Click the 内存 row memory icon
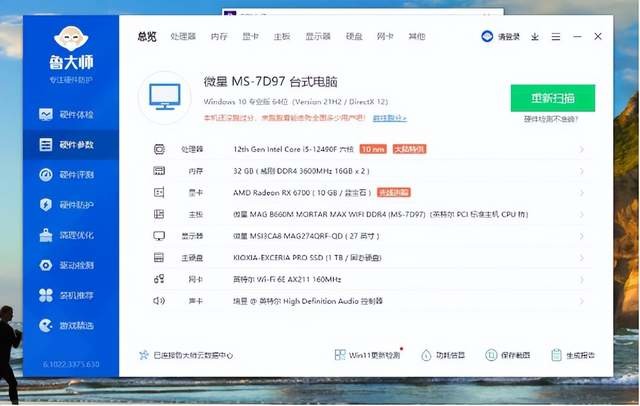 pyautogui.click(x=159, y=171)
